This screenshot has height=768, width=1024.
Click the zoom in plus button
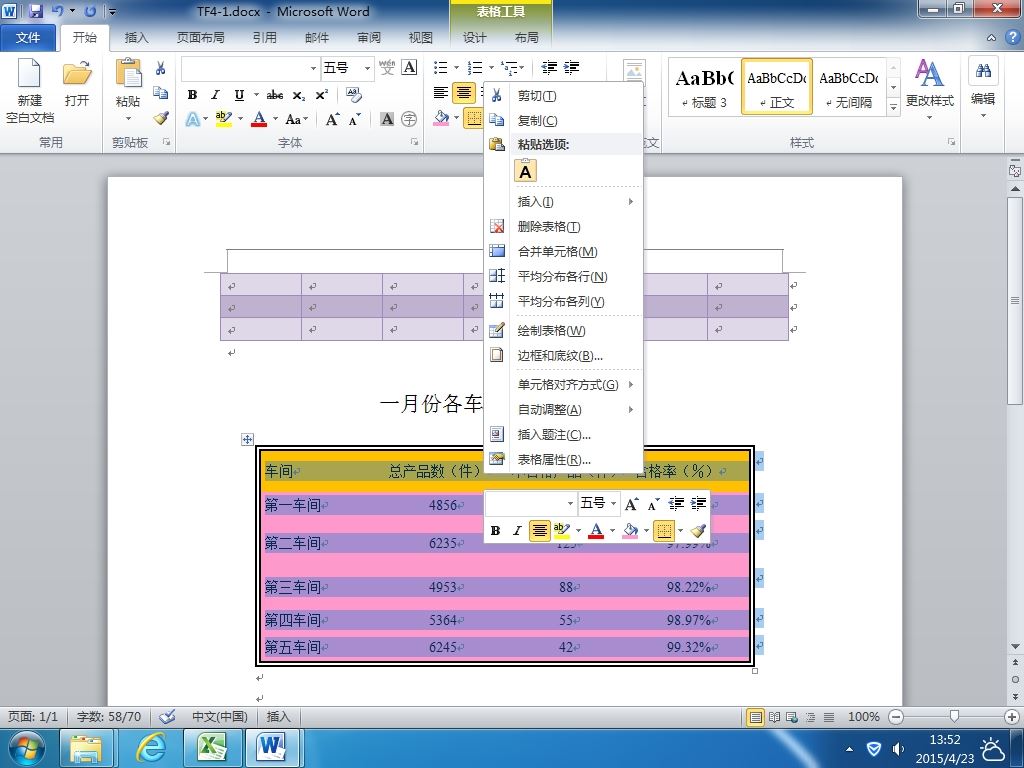1012,716
